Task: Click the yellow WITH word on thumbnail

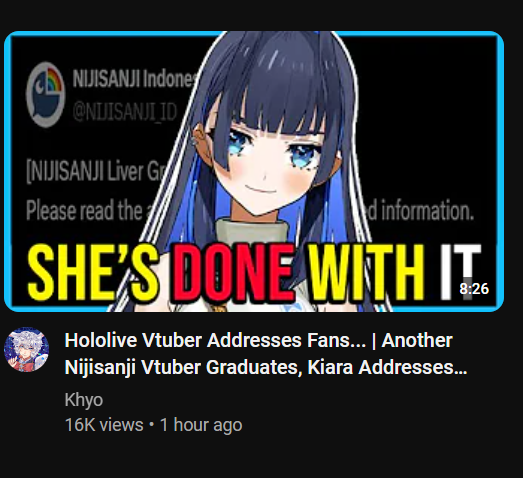Action: point(368,272)
